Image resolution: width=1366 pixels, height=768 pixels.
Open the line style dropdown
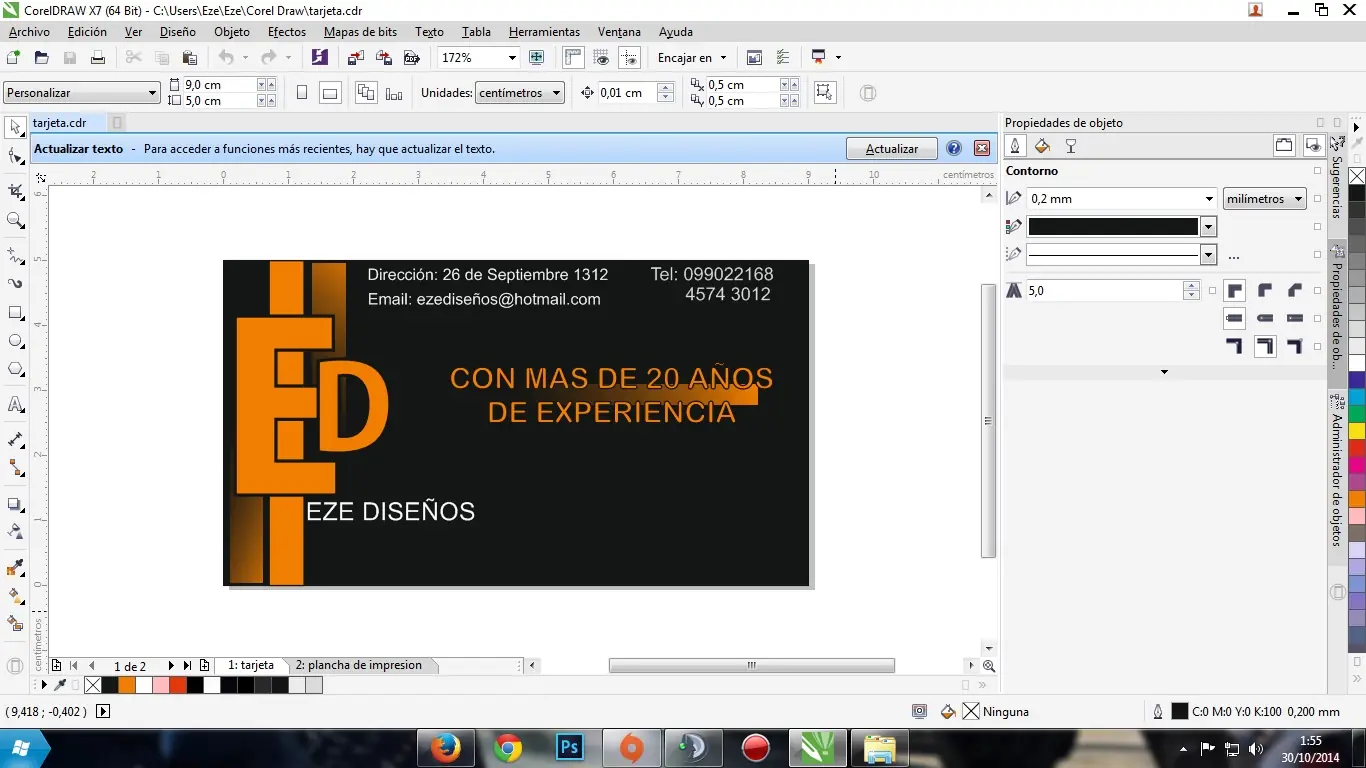(1209, 255)
